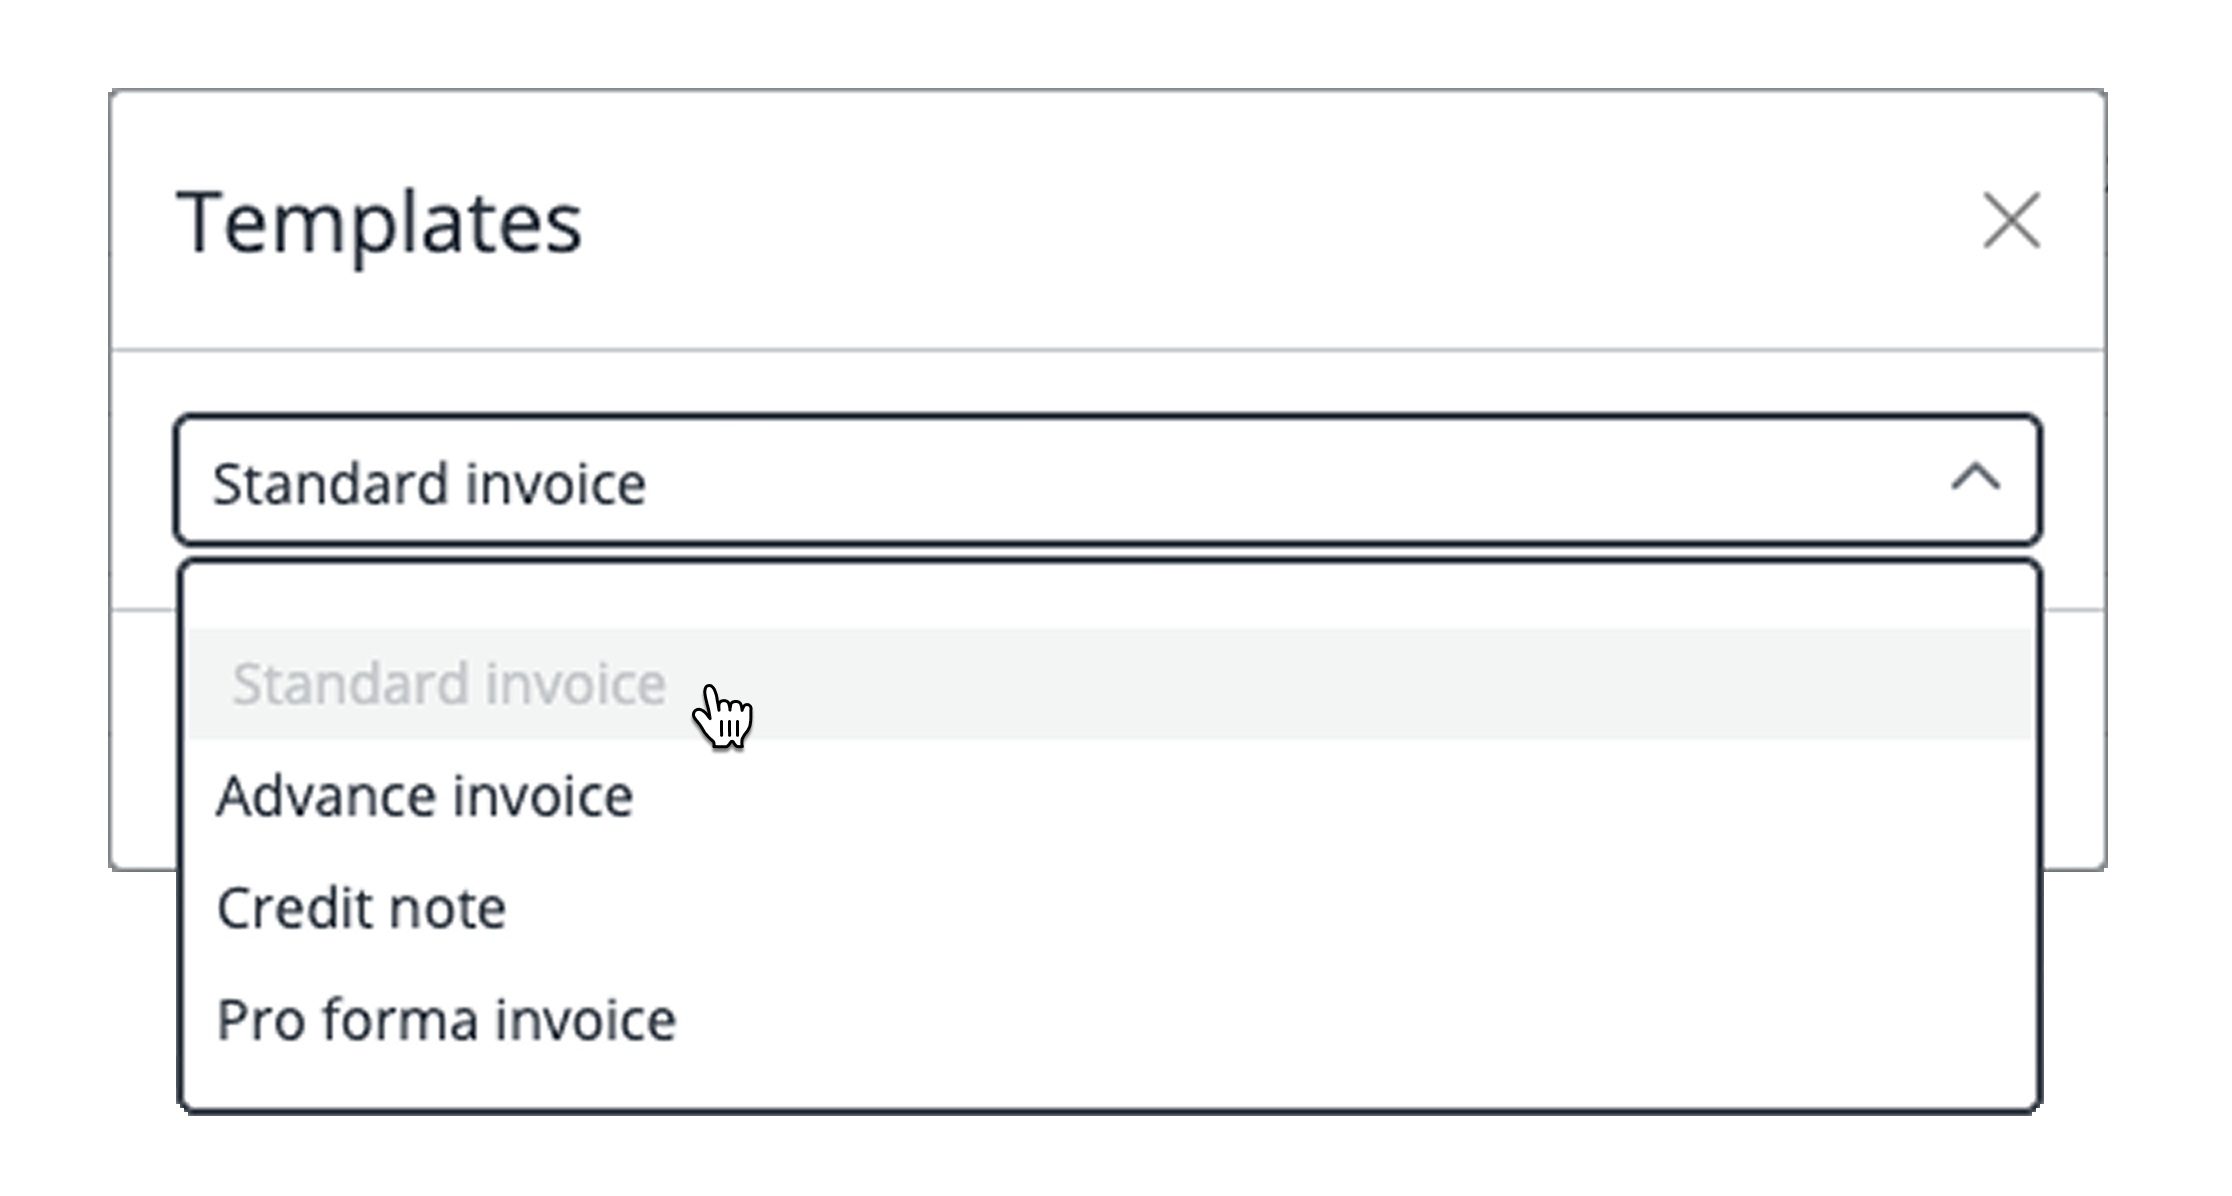
Task: Click the caret icon at the select box's right
Action: (1975, 479)
